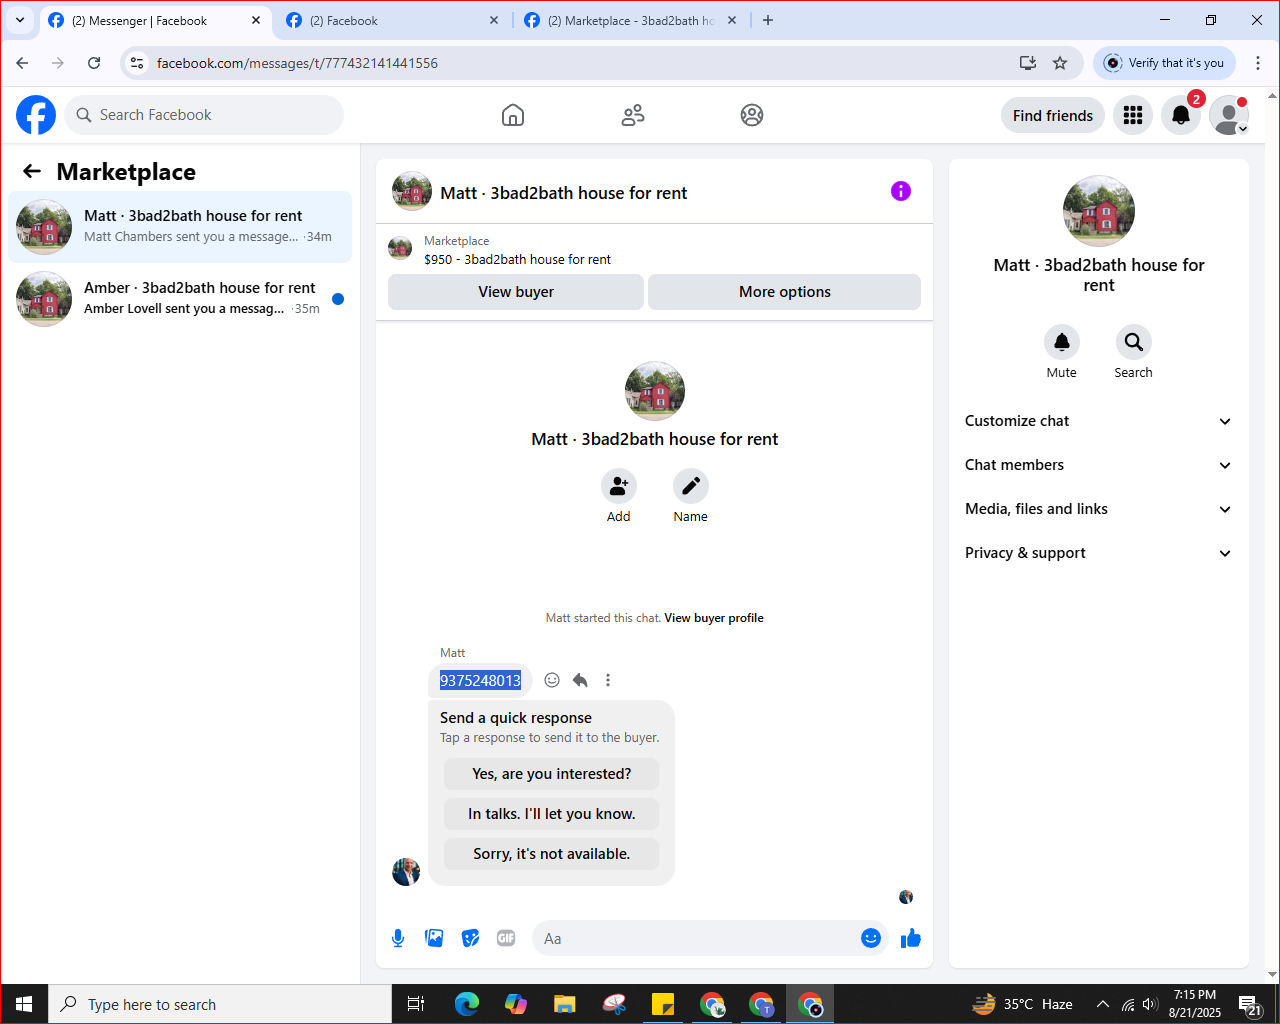
Task: Expand the Customize chat section
Action: 1099,421
